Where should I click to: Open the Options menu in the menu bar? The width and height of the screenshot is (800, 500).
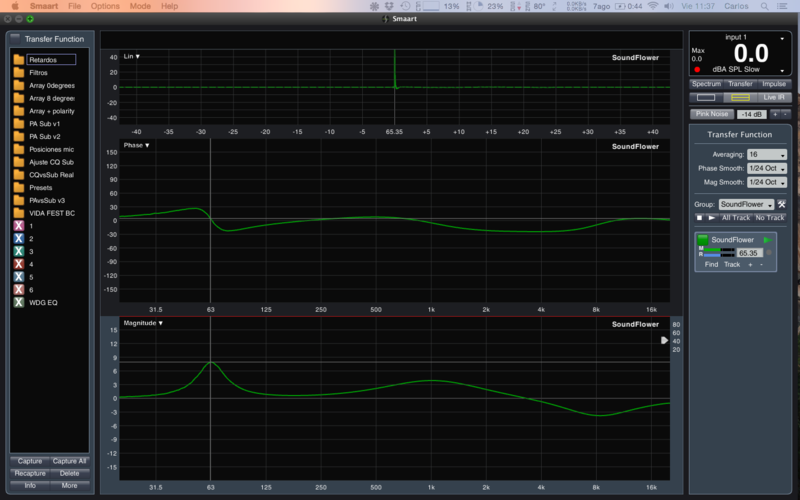(x=105, y=6)
